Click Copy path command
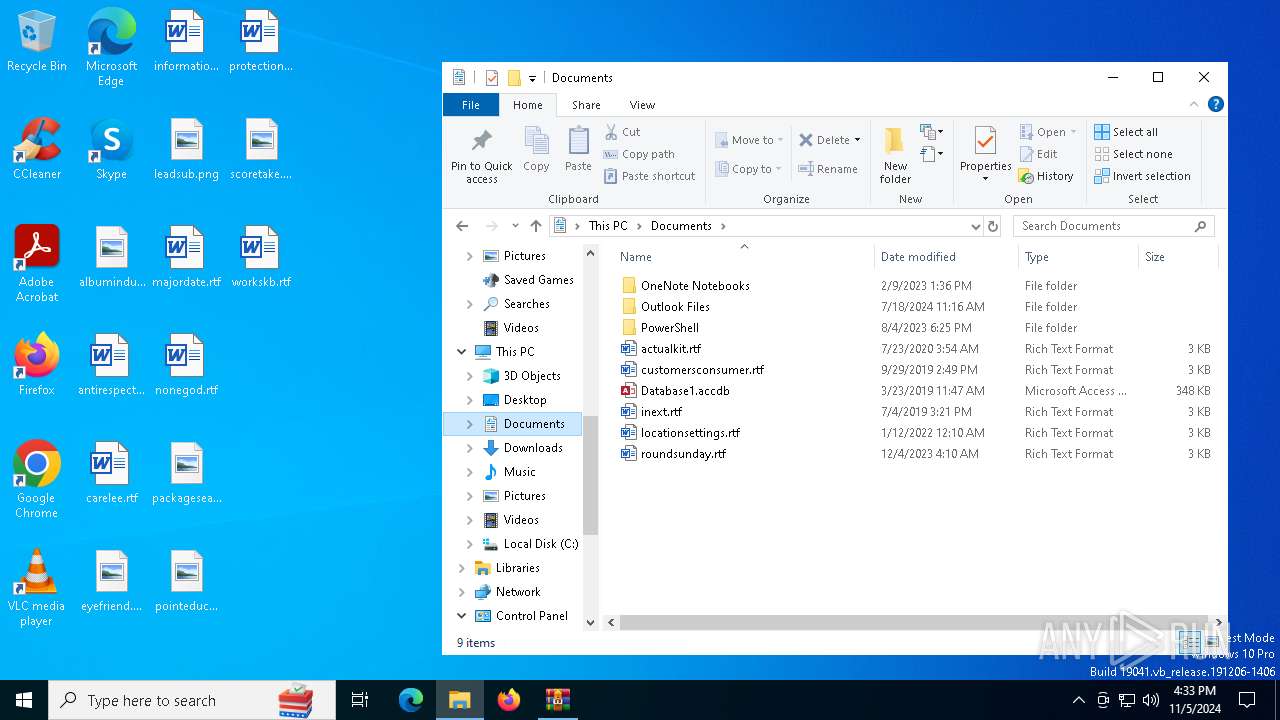 coord(639,154)
